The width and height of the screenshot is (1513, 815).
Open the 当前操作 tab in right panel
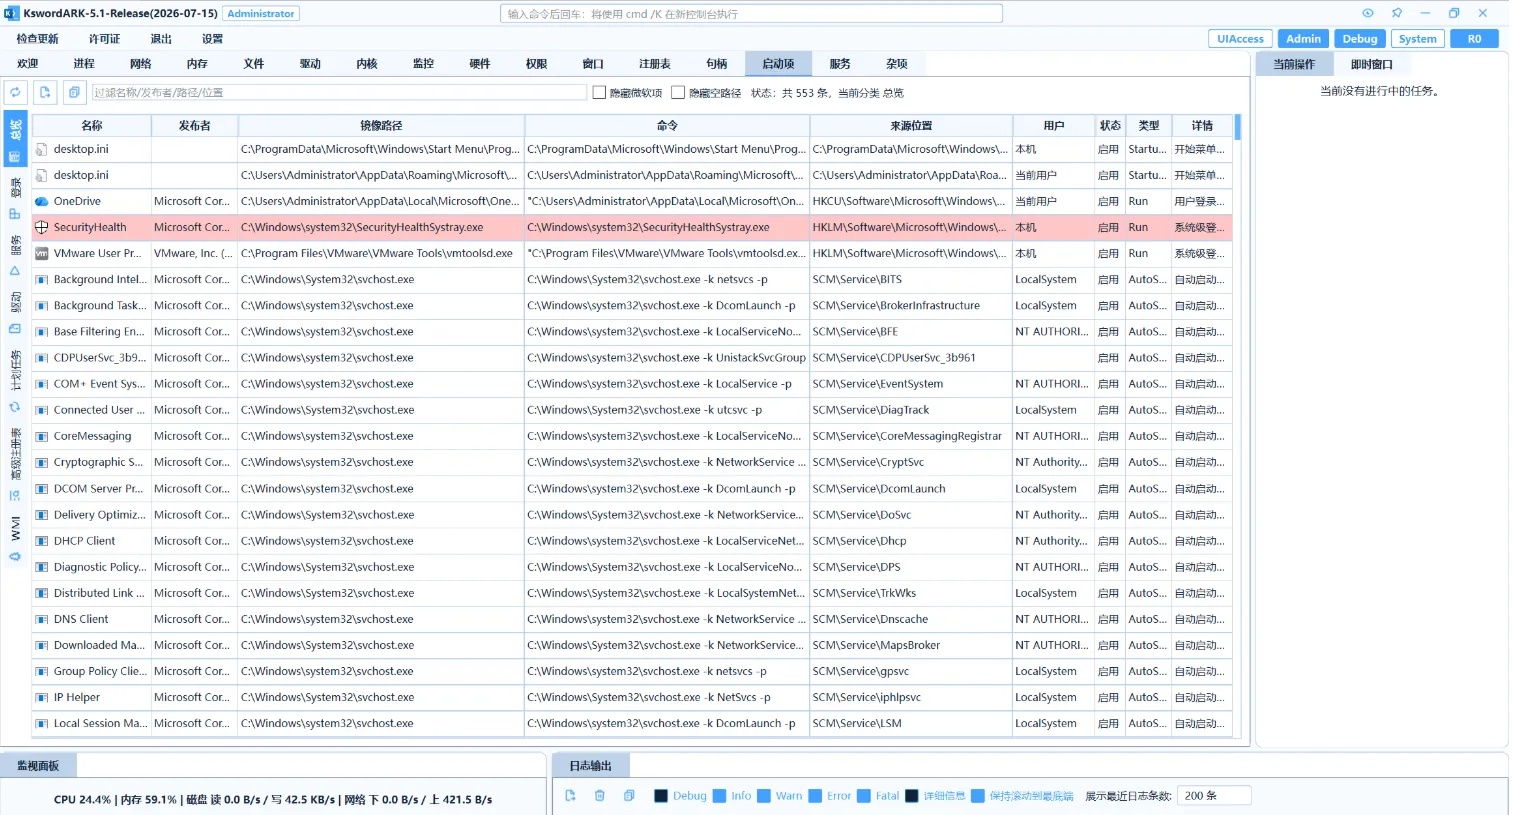tap(1294, 64)
